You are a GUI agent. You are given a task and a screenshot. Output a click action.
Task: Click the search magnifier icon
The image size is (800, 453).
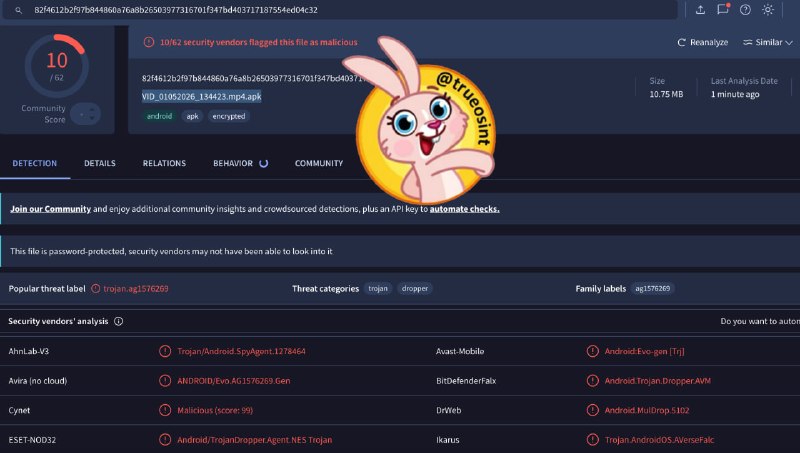[18, 10]
